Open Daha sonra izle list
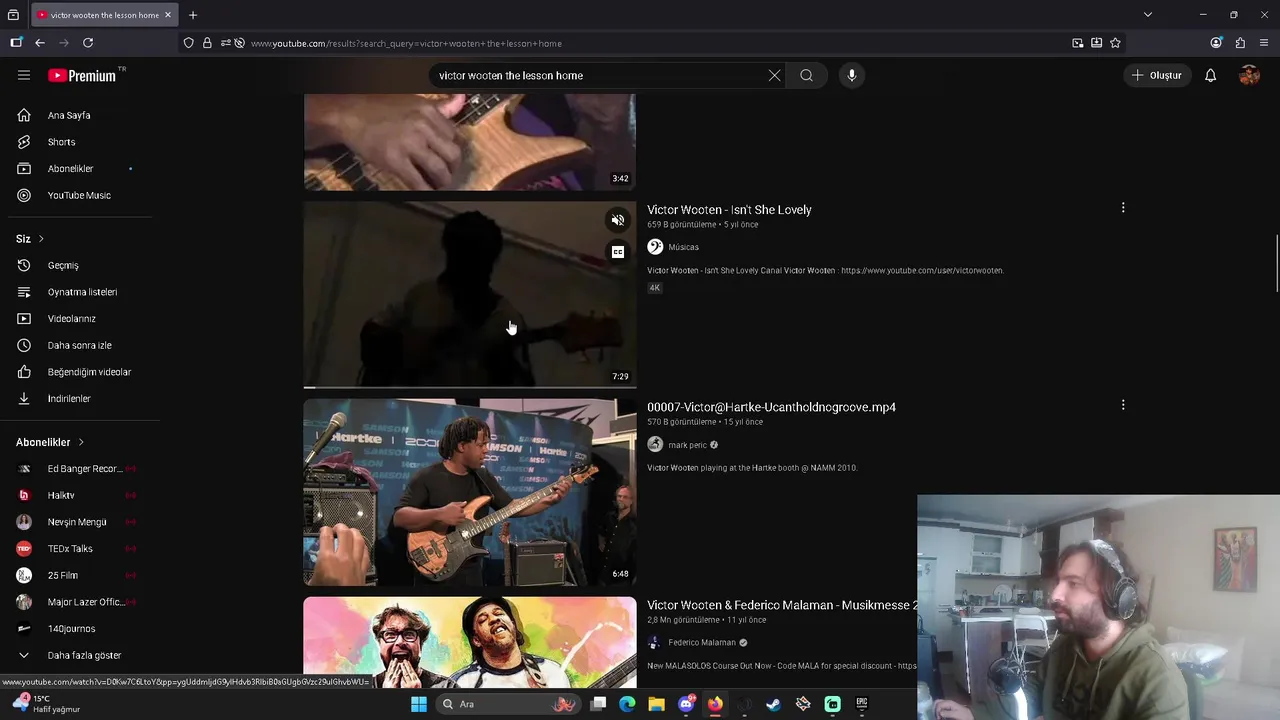This screenshot has width=1280, height=720. (80, 345)
